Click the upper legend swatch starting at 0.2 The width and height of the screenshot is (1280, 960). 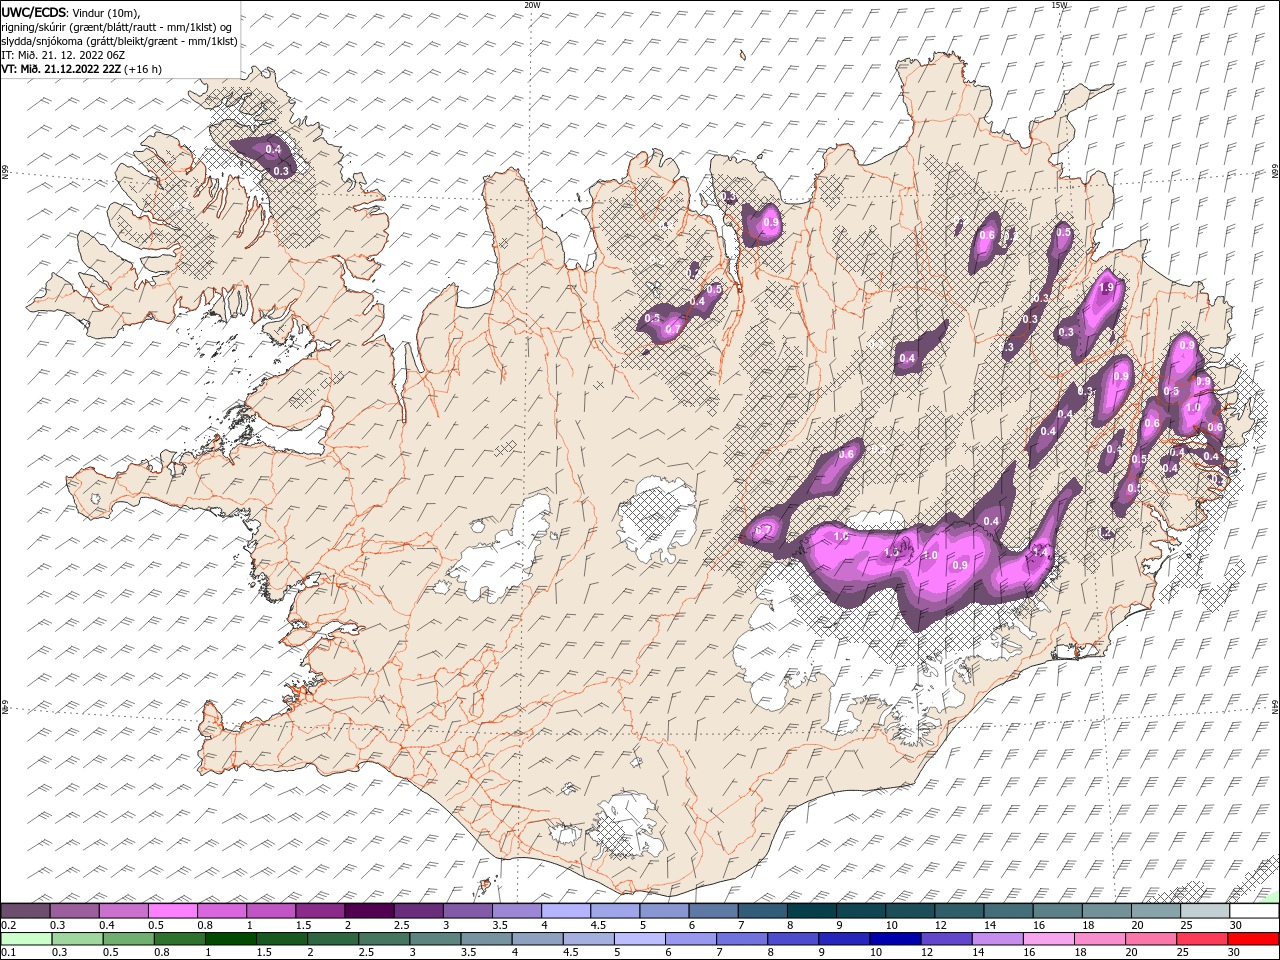coord(25,911)
